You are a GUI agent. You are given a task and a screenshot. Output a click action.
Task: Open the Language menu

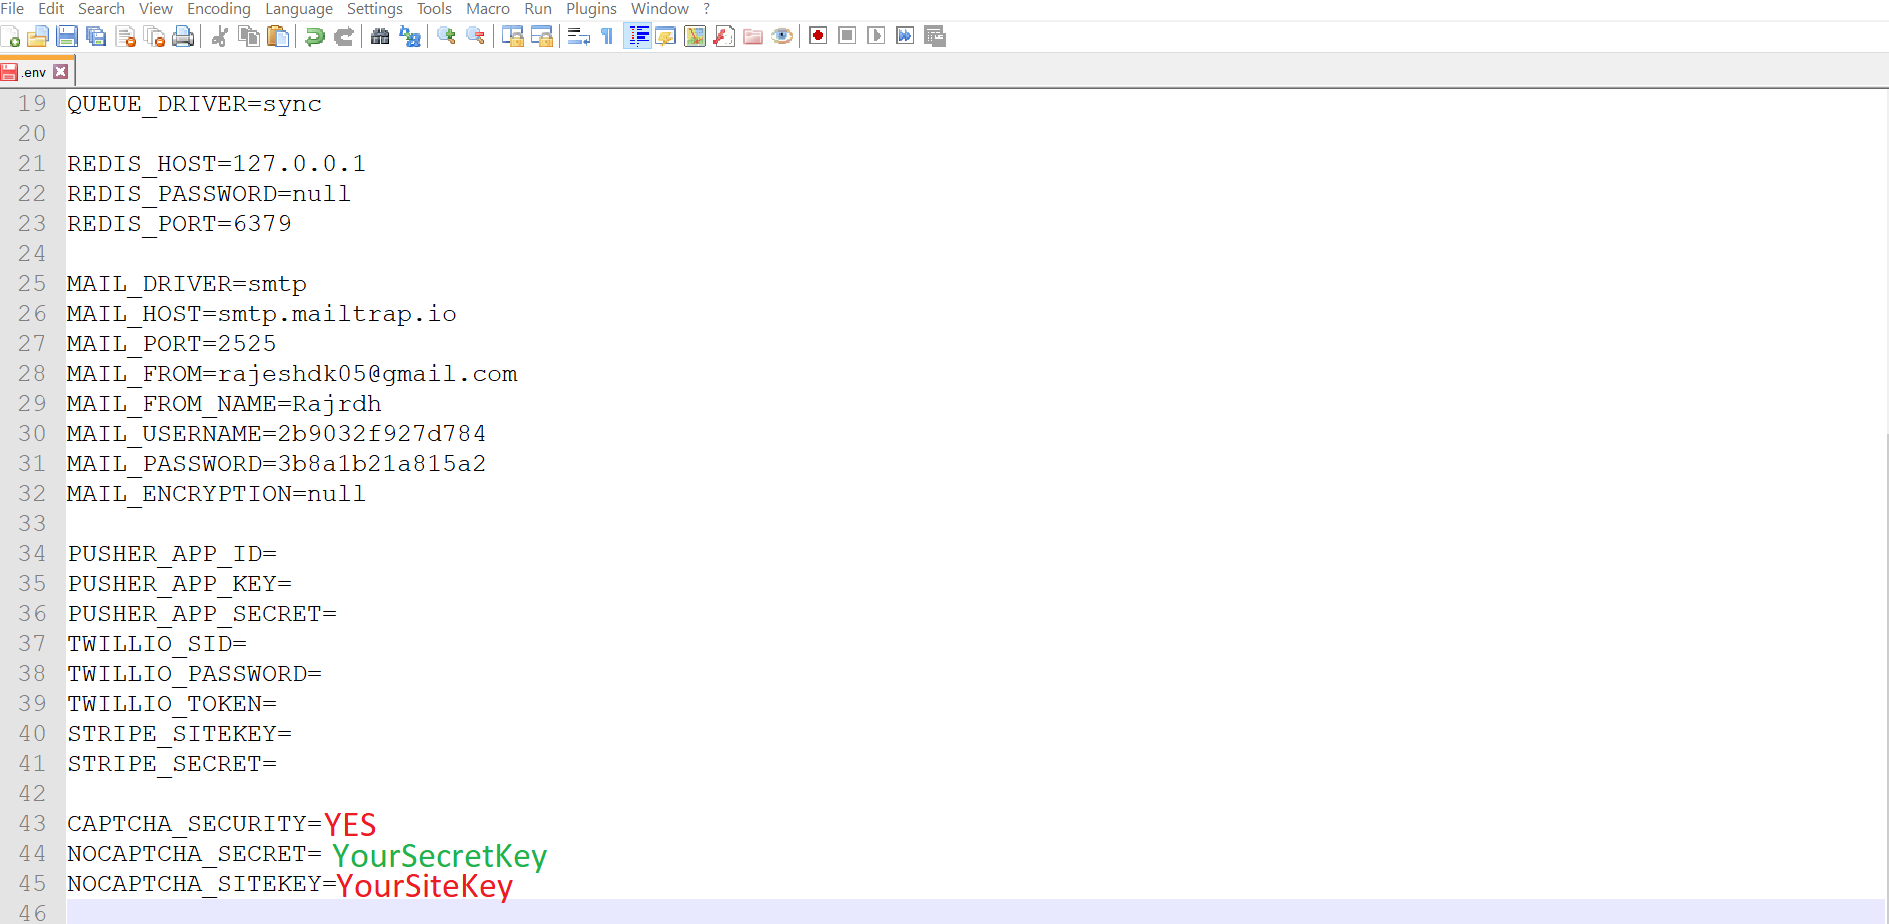point(298,9)
